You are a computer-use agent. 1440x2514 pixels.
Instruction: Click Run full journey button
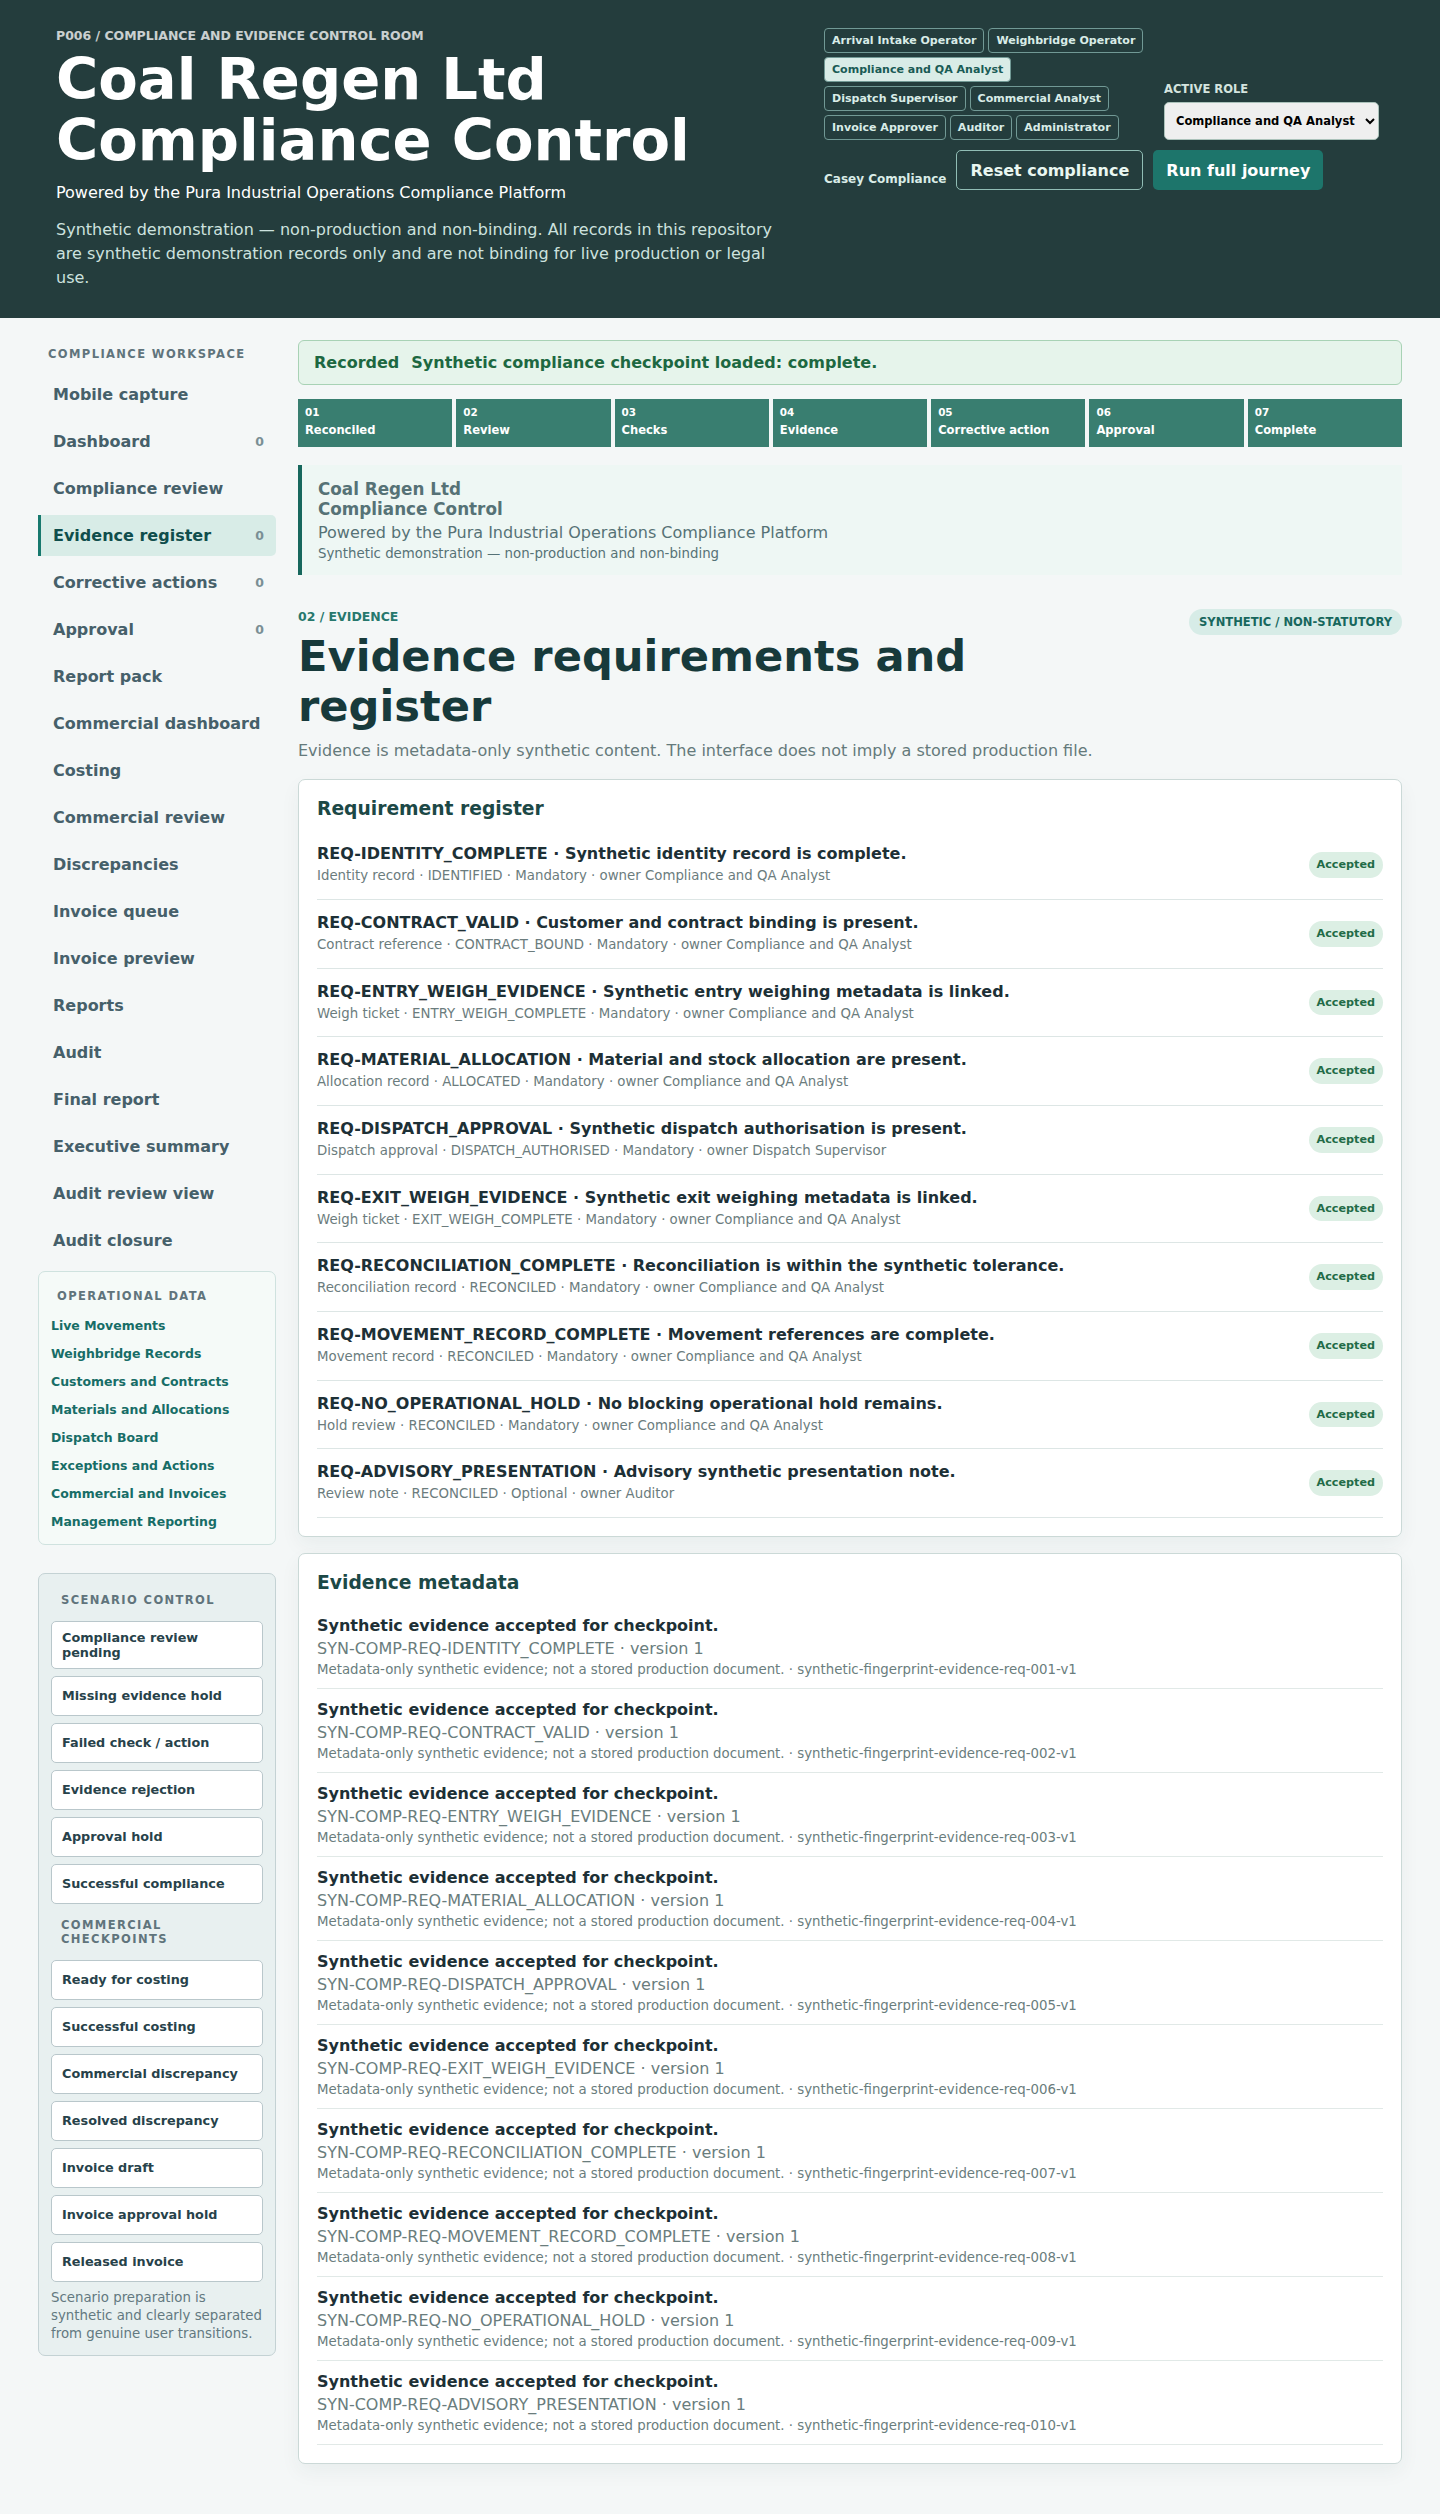(1238, 170)
